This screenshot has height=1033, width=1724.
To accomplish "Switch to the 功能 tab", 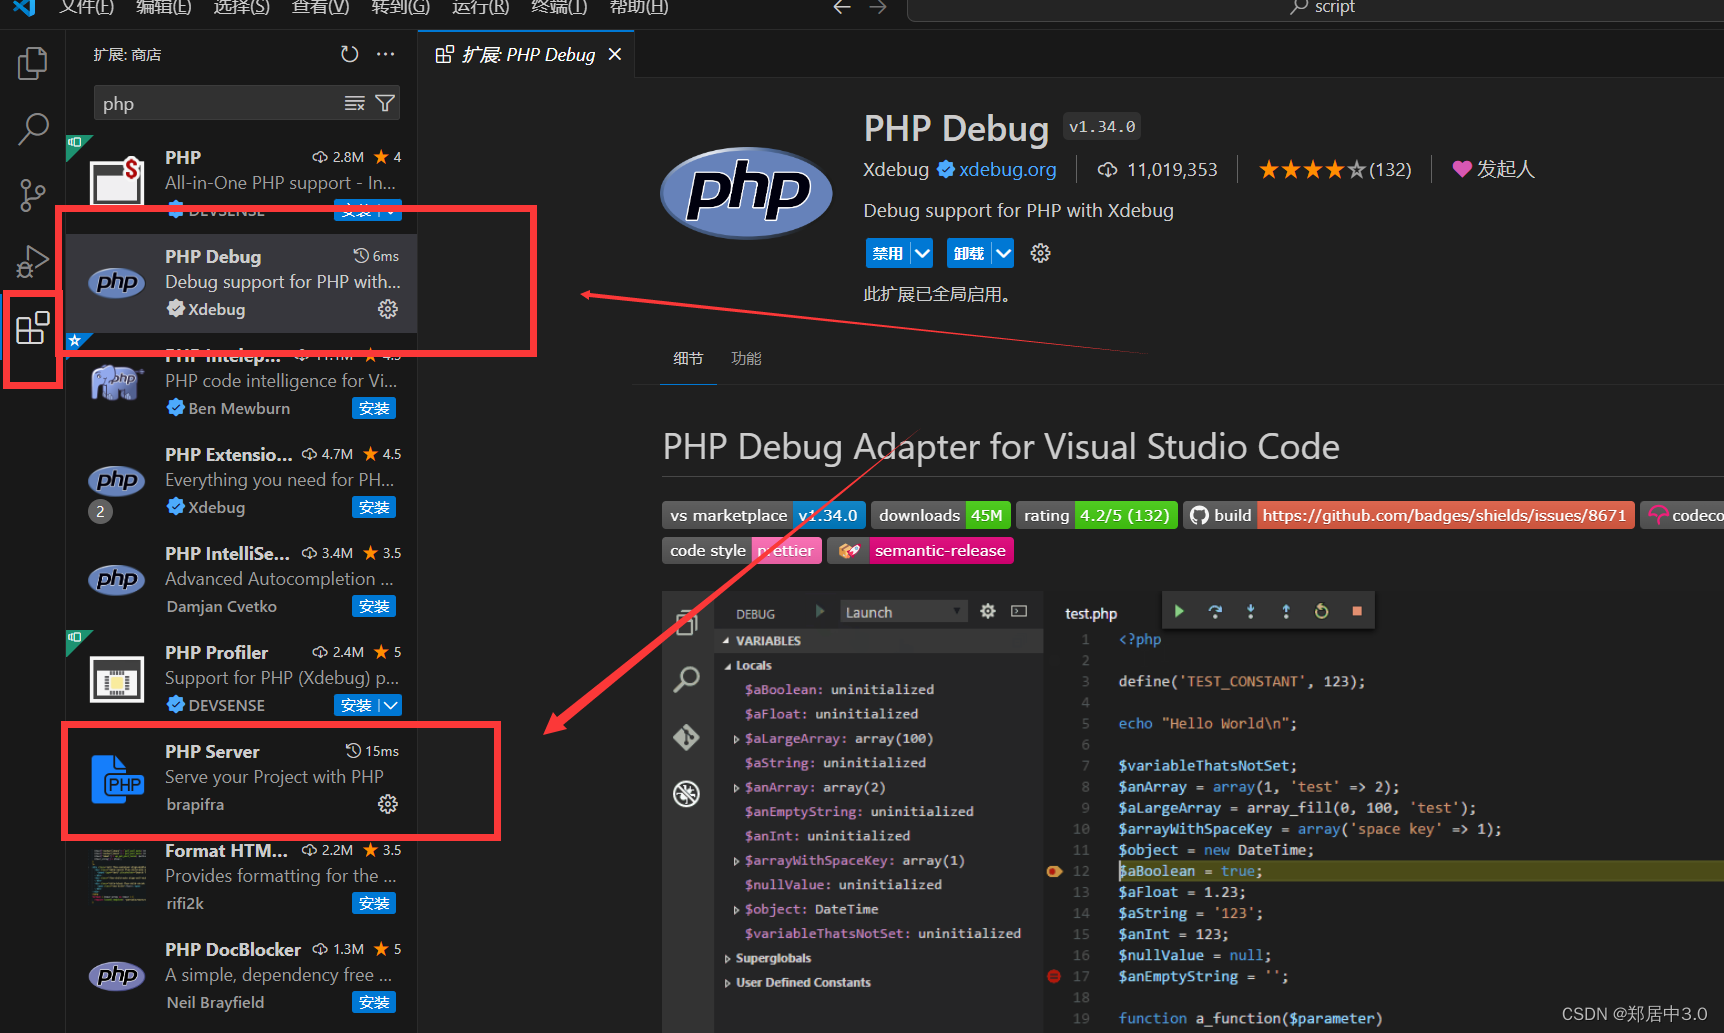I will coord(746,358).
